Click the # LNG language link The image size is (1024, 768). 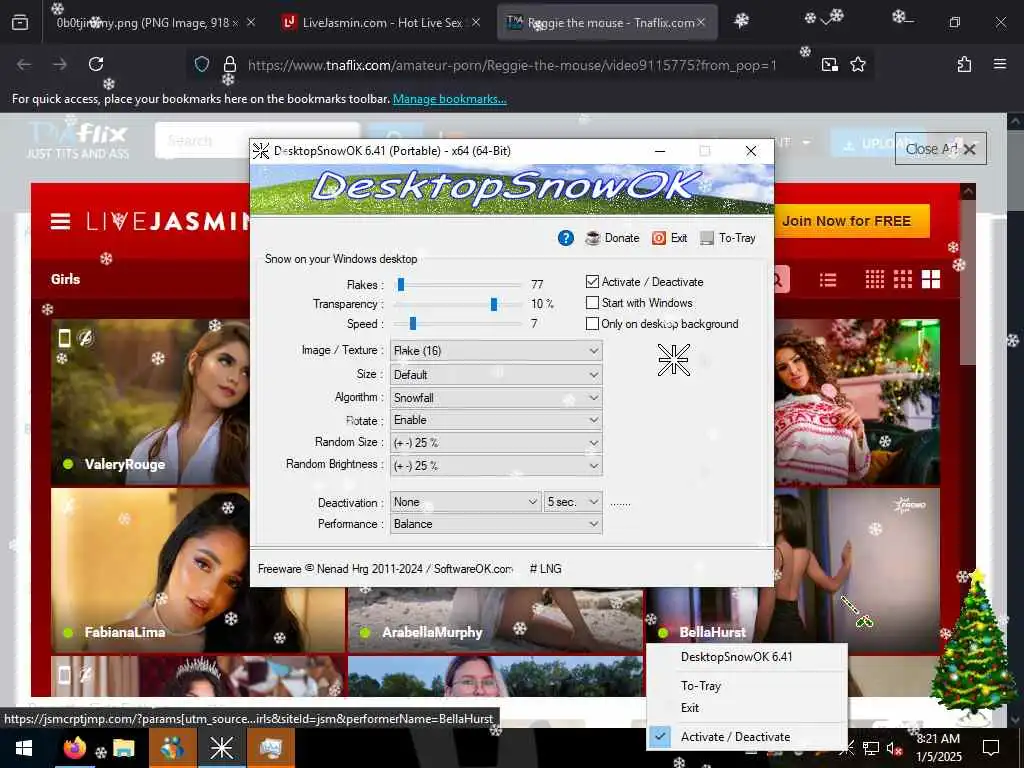pos(545,569)
